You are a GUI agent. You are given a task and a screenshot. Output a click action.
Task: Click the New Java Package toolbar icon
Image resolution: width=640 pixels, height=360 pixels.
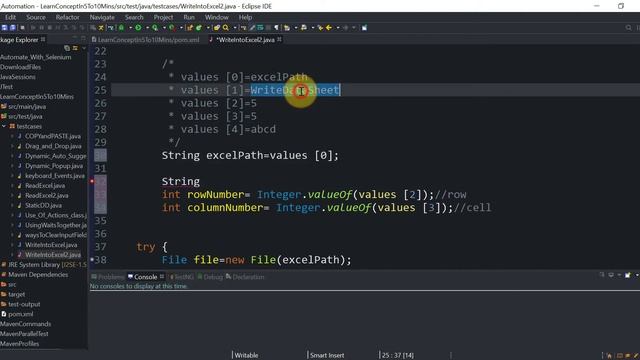(x=189, y=28)
